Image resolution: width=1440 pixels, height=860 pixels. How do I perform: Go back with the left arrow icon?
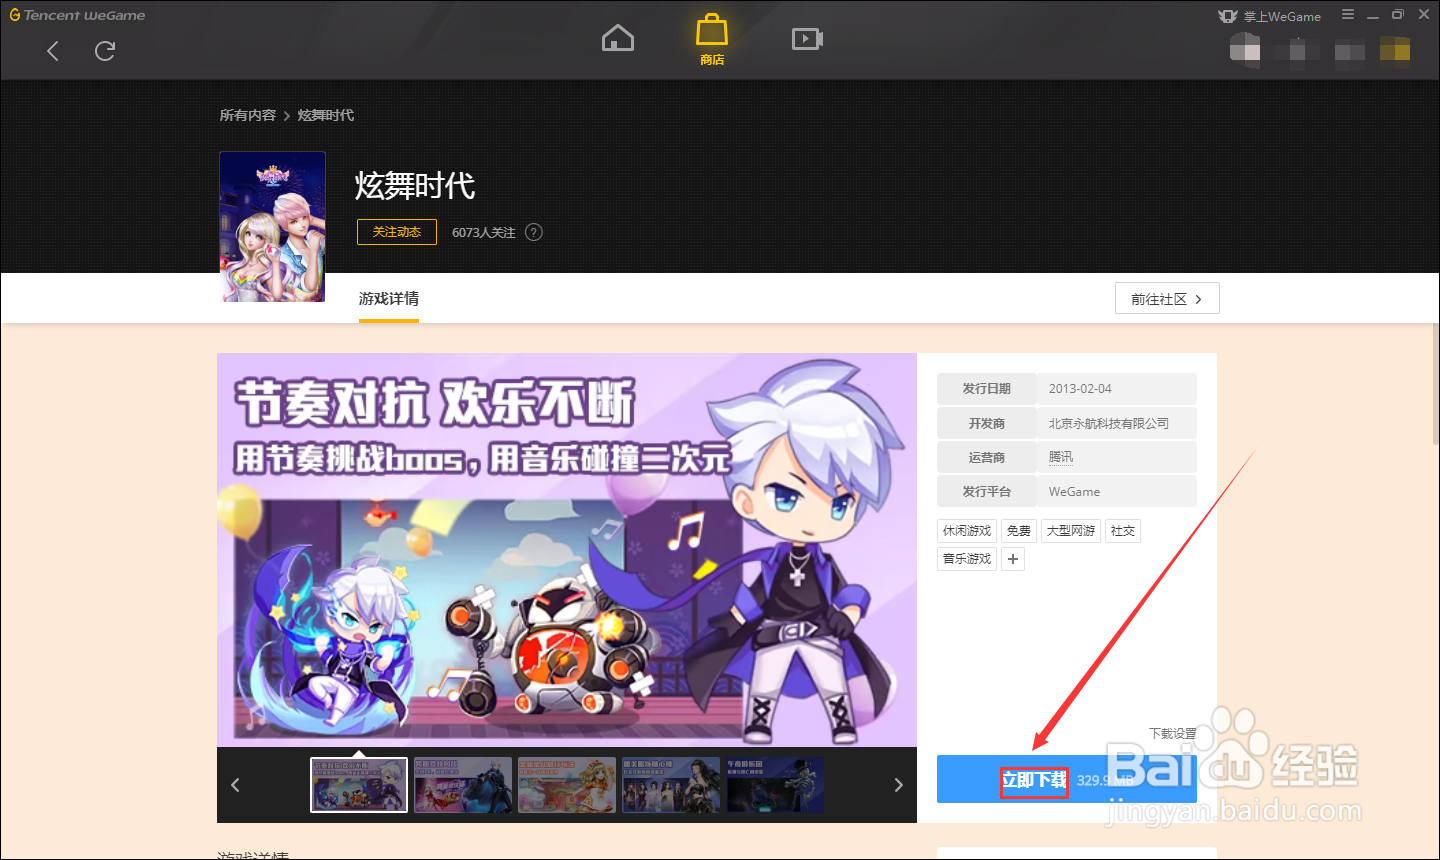point(53,51)
